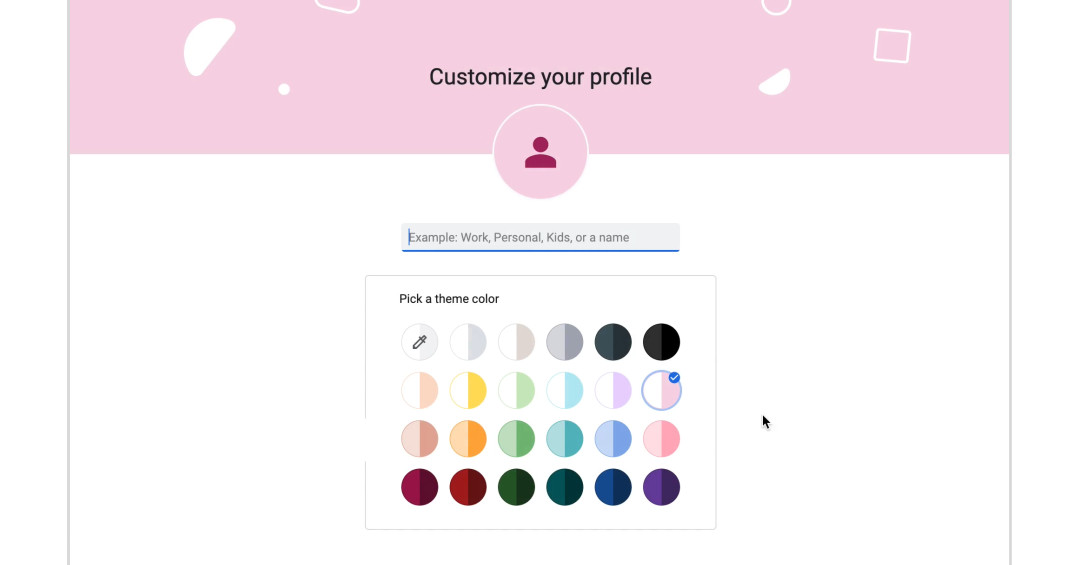This screenshot has width=1080, height=565.
Task: Choose the light green theme swatch
Action: coord(516,390)
